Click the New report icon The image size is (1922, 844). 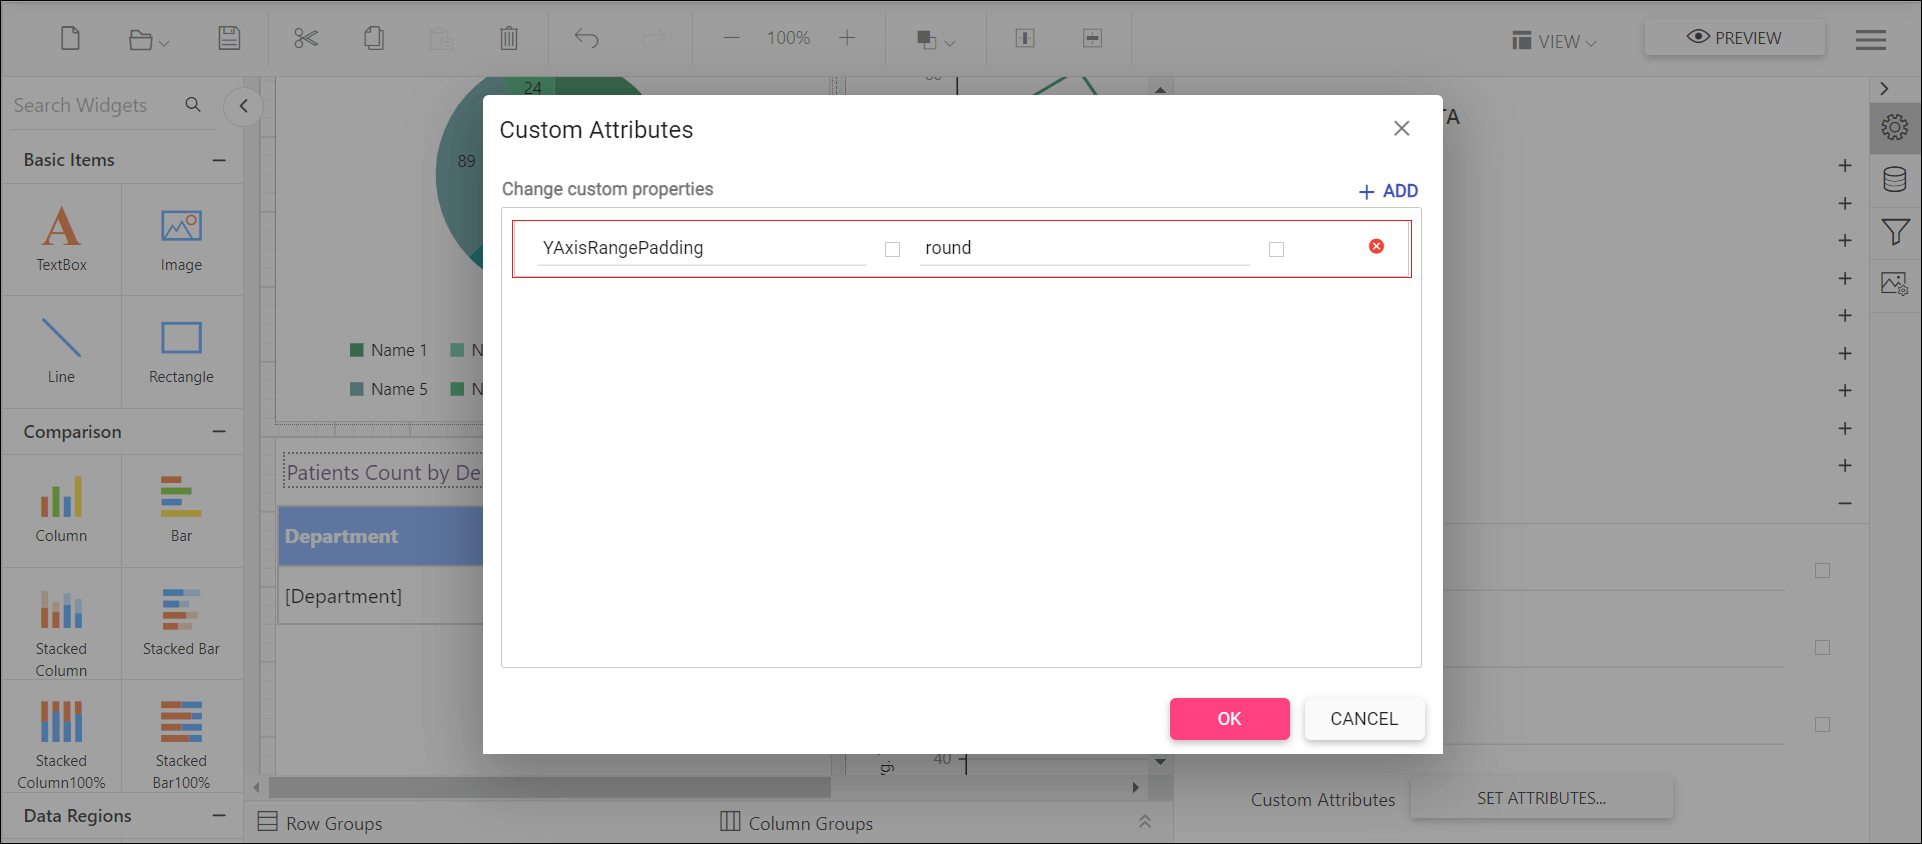click(x=70, y=38)
